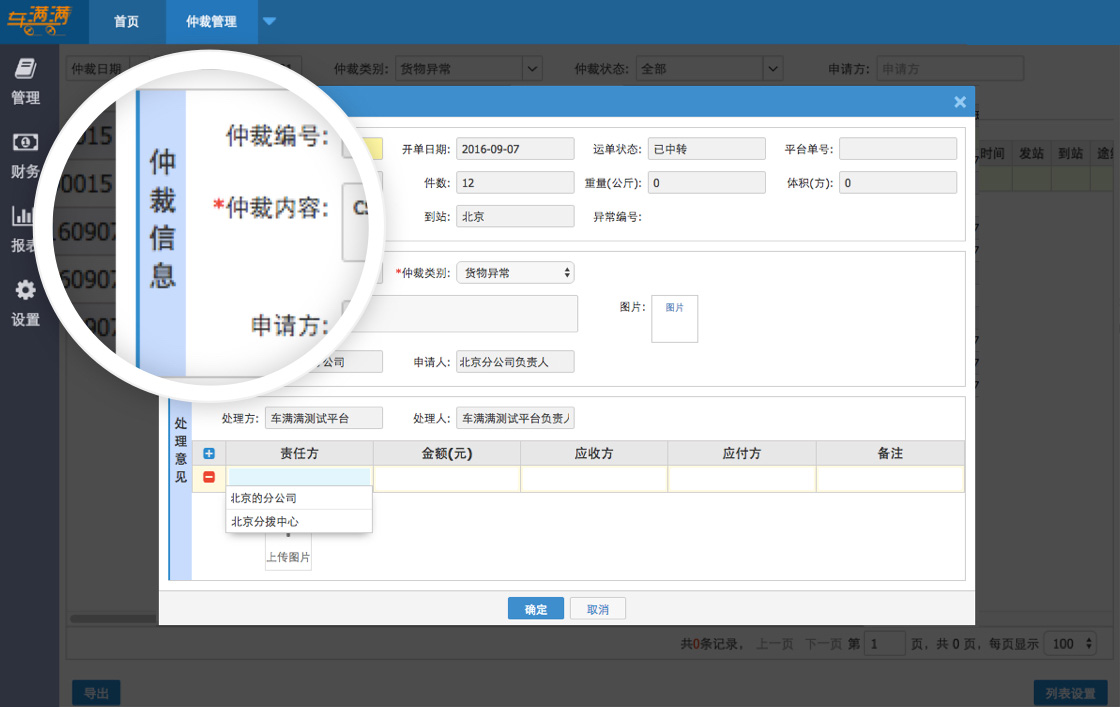Click the red minus remove-row icon

coord(209,478)
